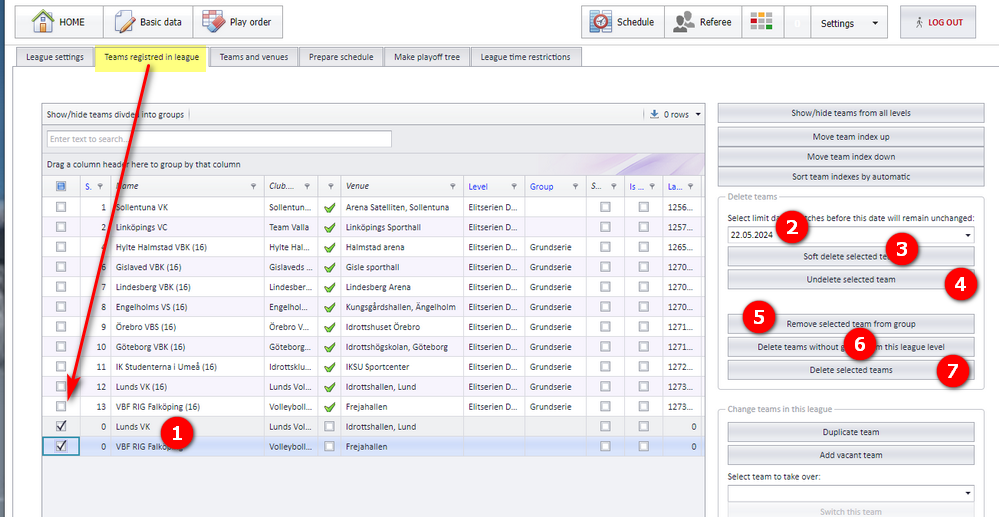Open the filter icon in the S. index column header
Viewport: 999px width, 517px height.
click(100, 187)
